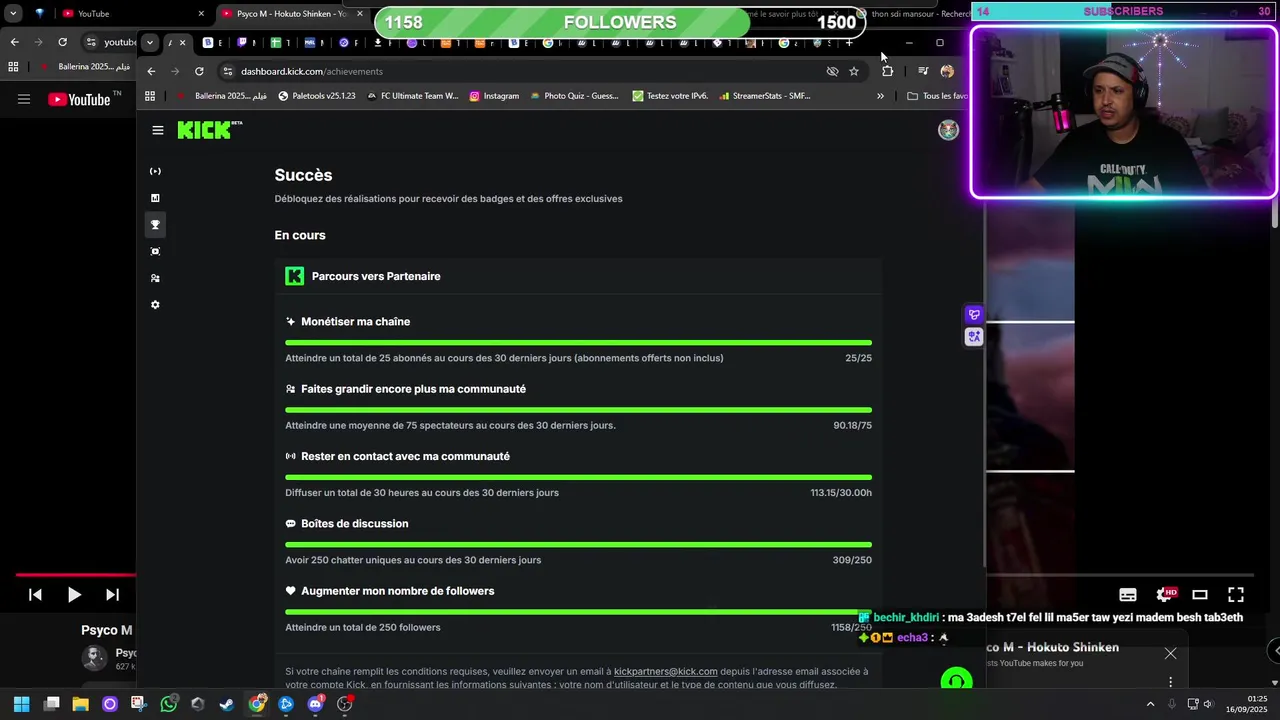Open the stream broadcast icon in Kick sidebar
1280x720 pixels.
point(155,171)
